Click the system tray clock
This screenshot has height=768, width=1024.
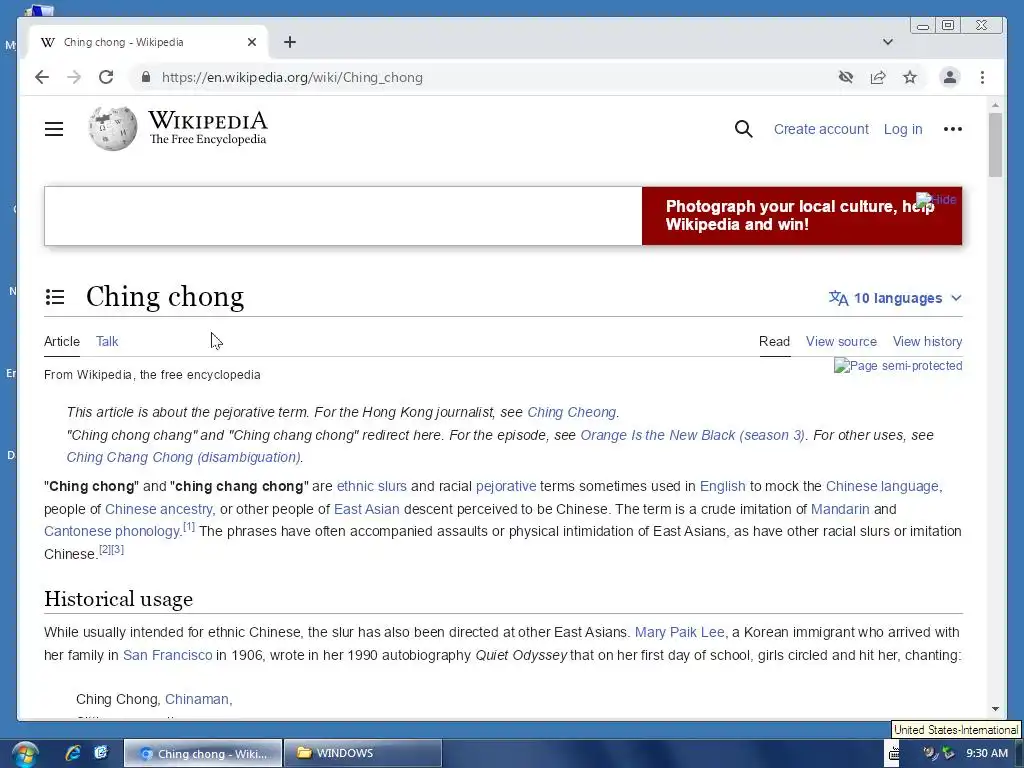987,753
